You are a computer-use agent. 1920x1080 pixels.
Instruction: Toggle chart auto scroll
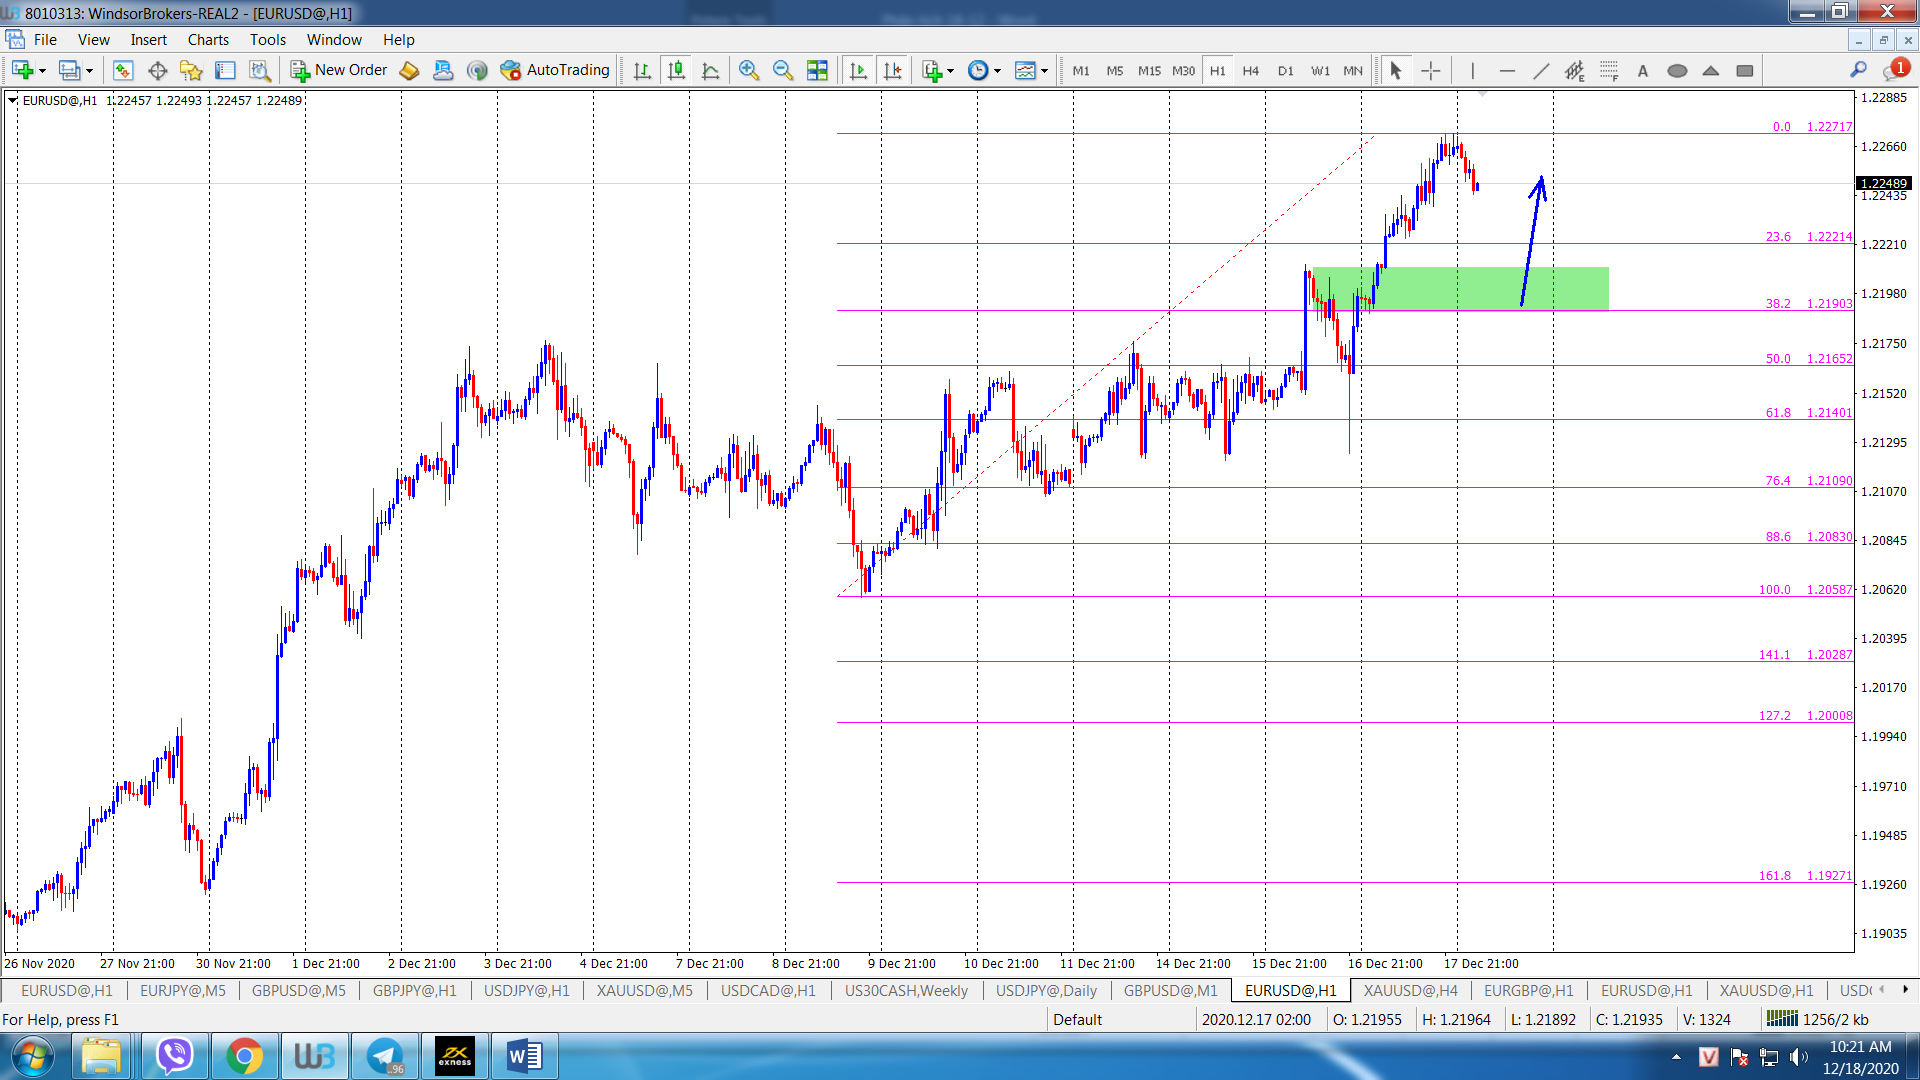coord(858,70)
